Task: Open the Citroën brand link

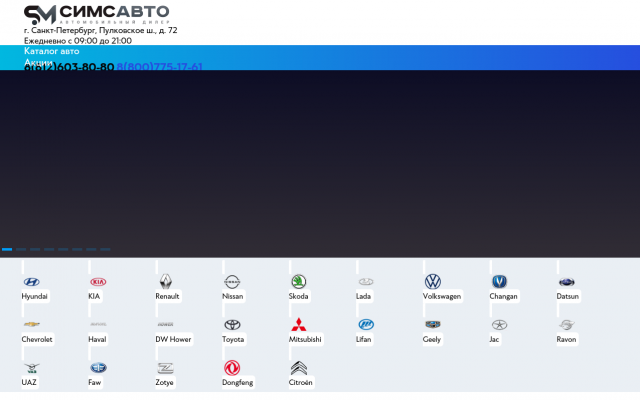Action: point(301,382)
